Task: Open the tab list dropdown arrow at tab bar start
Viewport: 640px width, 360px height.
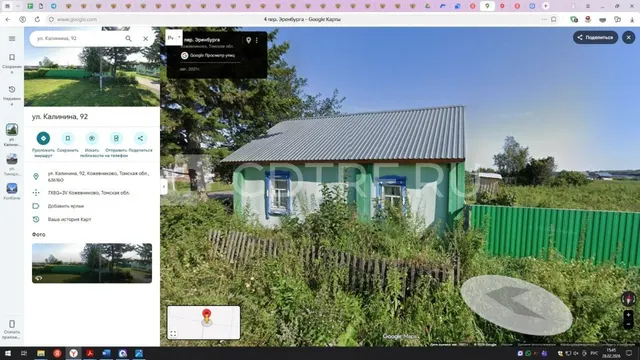Action: [18, 6]
